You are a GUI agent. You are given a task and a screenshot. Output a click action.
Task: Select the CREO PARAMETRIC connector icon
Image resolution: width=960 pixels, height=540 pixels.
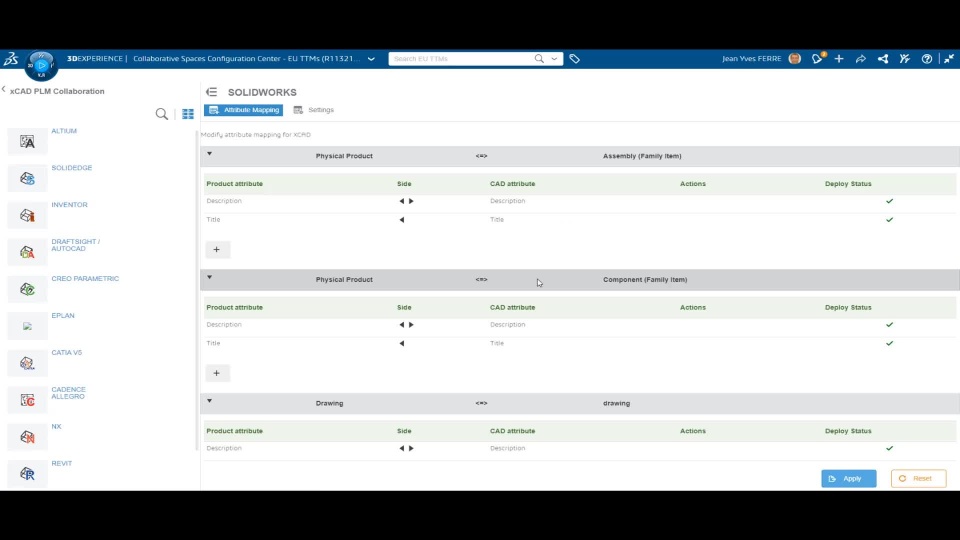pyautogui.click(x=27, y=289)
